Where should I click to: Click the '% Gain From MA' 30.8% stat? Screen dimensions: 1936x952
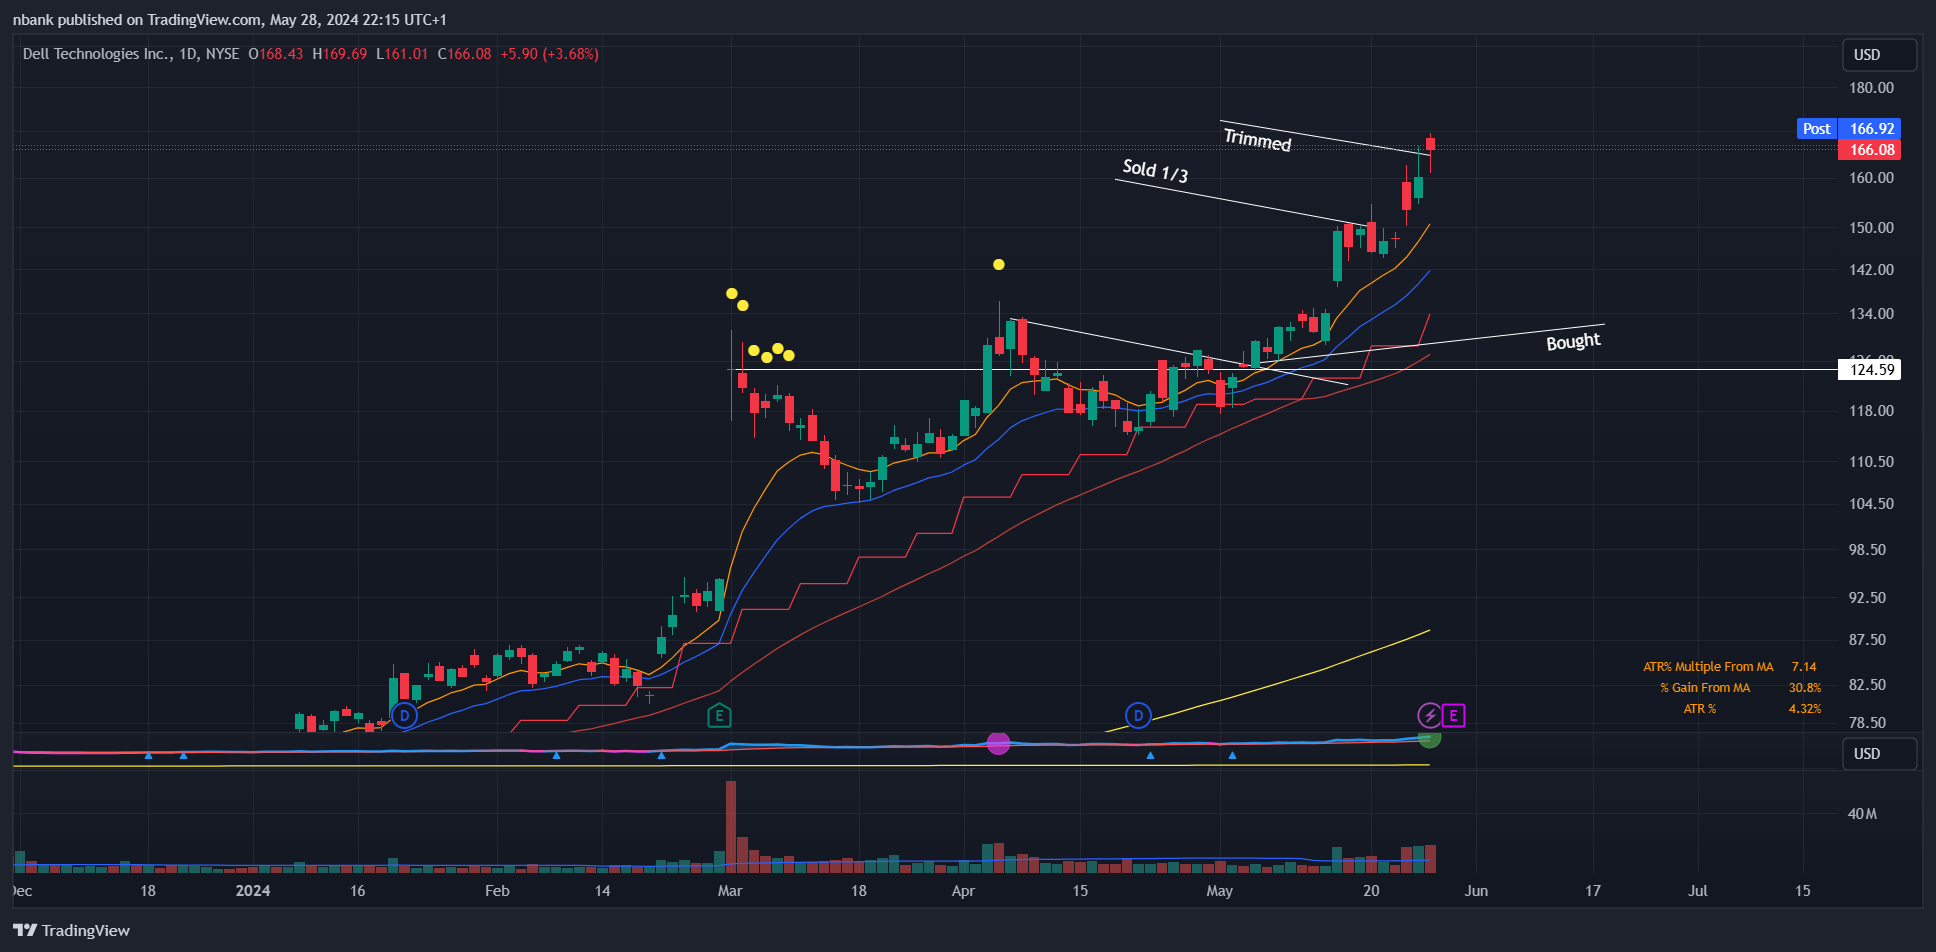pos(1740,688)
